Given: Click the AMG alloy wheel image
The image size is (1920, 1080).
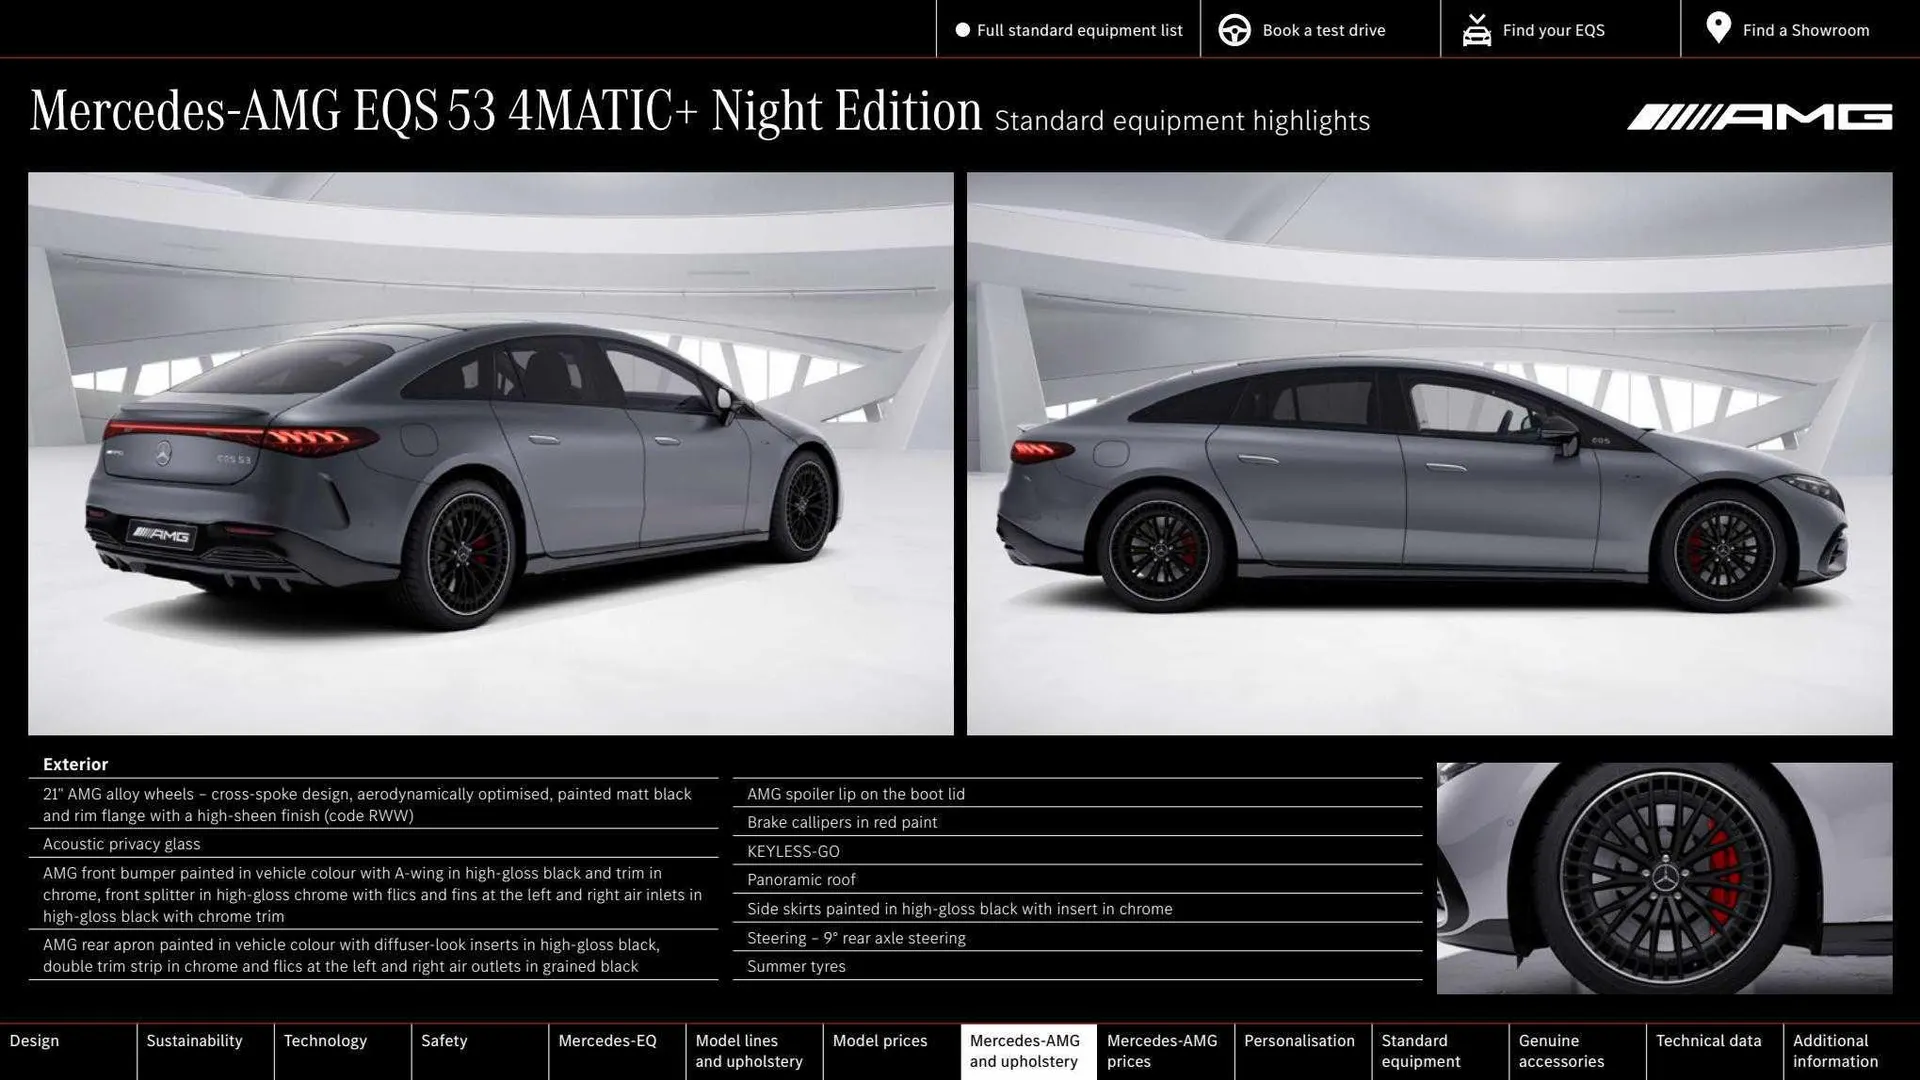Looking at the screenshot, I should [1665, 880].
